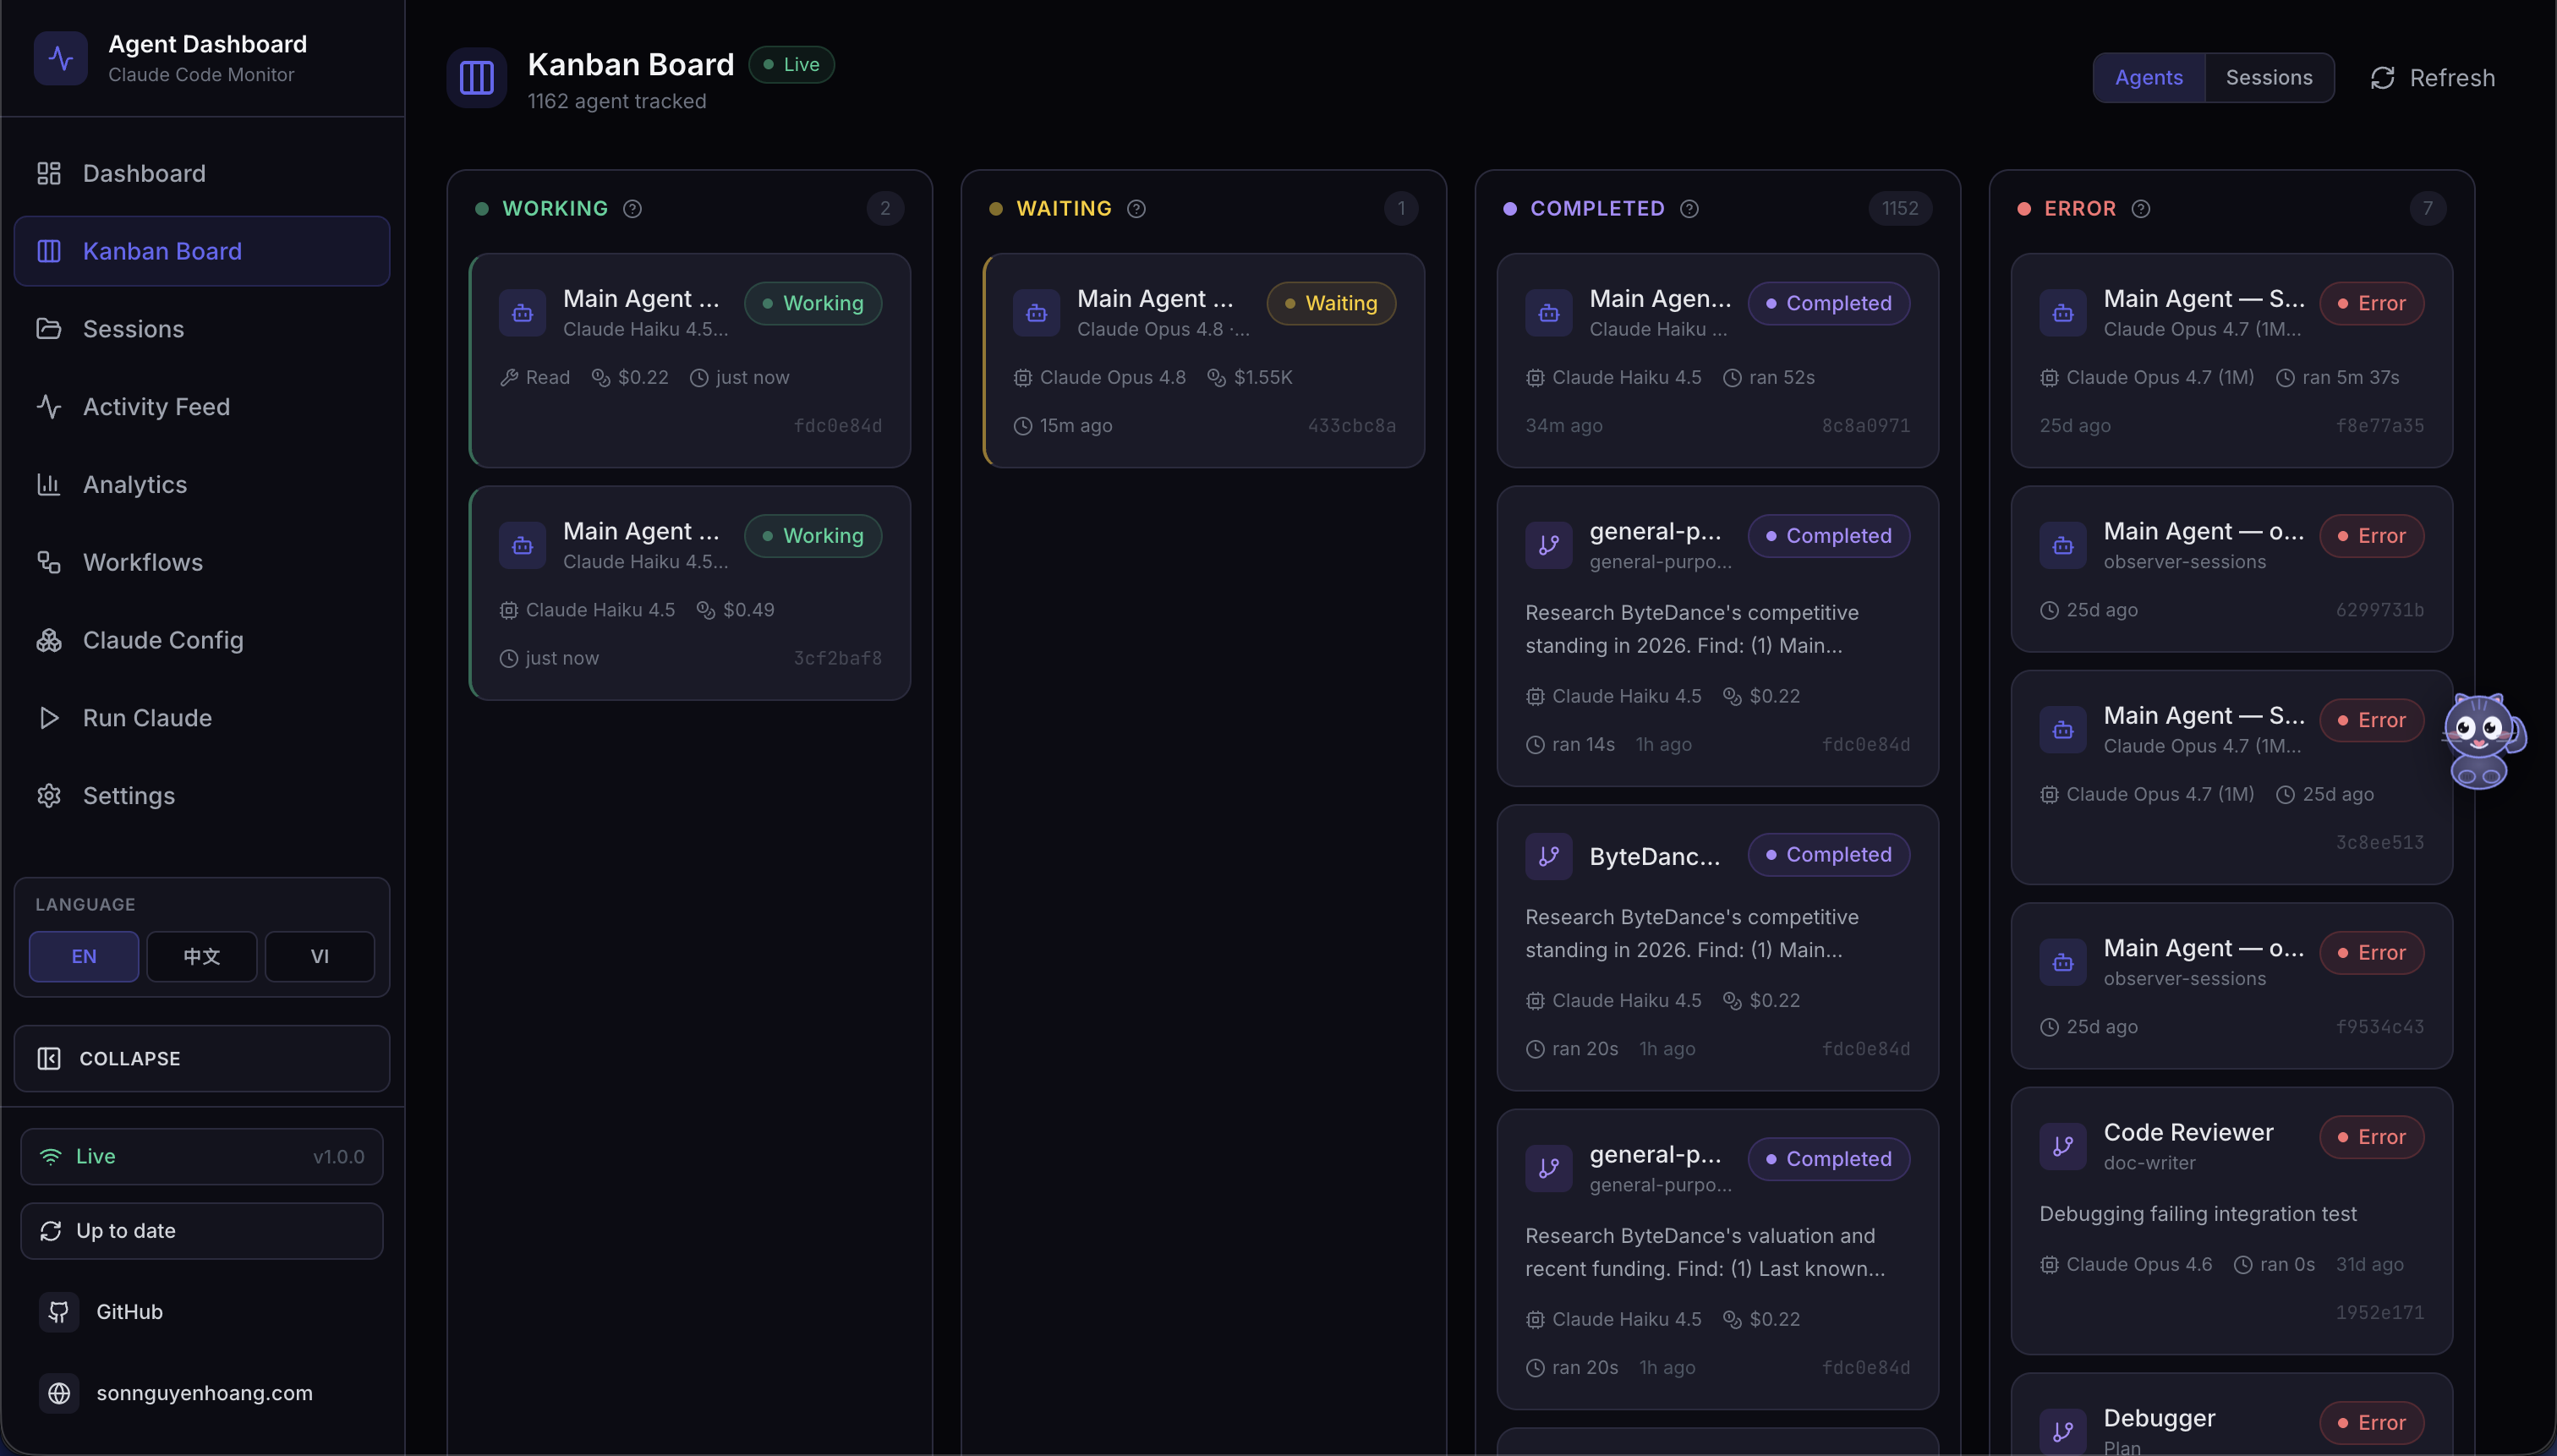Open error card 6299731b

point(2232,569)
